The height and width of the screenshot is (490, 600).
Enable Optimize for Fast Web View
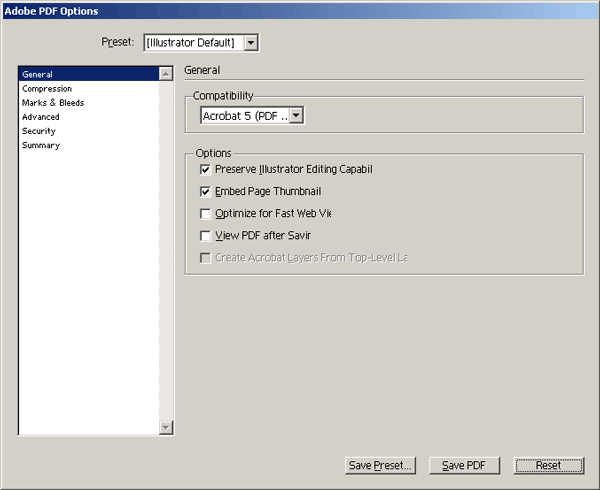[205, 213]
